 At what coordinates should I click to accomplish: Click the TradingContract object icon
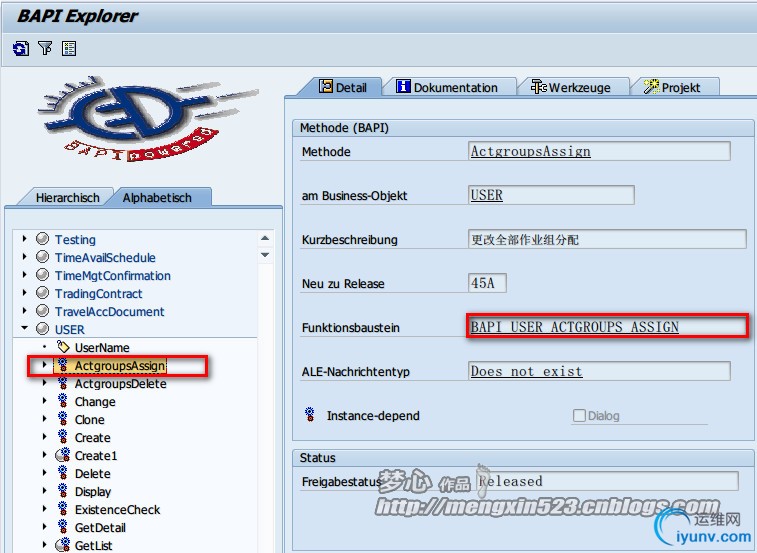(42, 293)
